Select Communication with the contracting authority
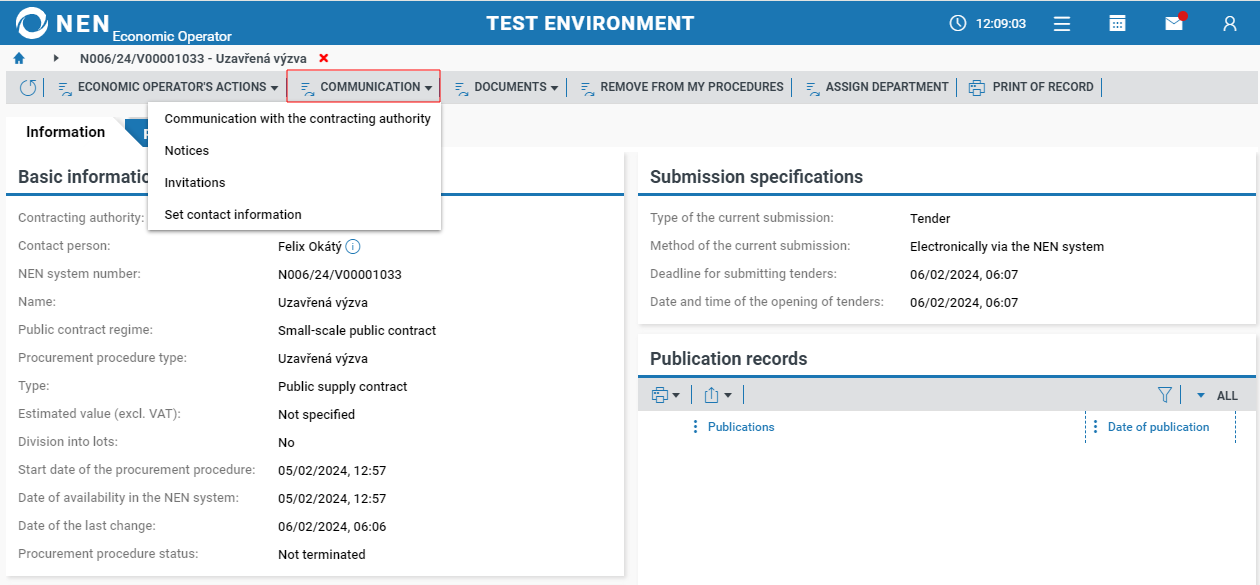The image size is (1260, 585). pyautogui.click(x=297, y=118)
